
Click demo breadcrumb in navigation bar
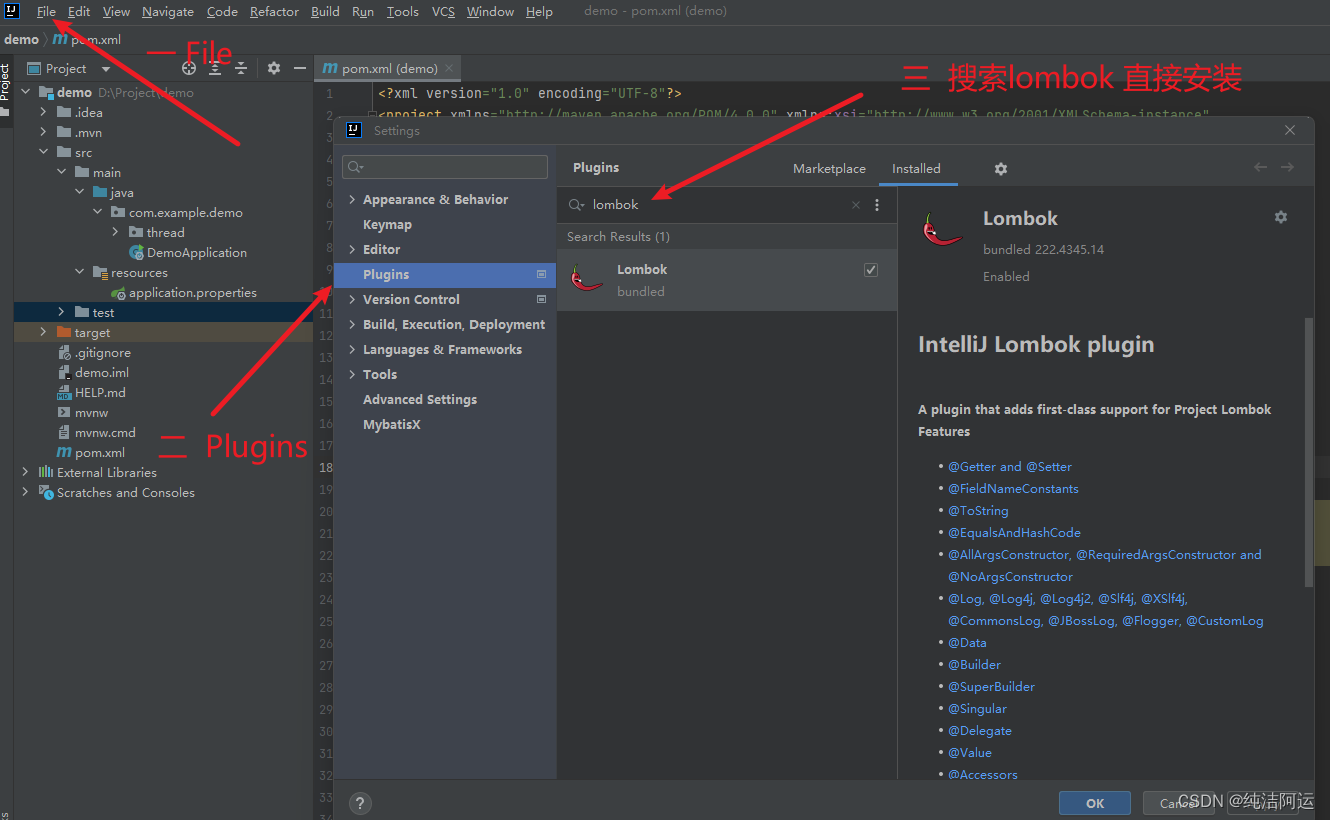[x=21, y=40]
